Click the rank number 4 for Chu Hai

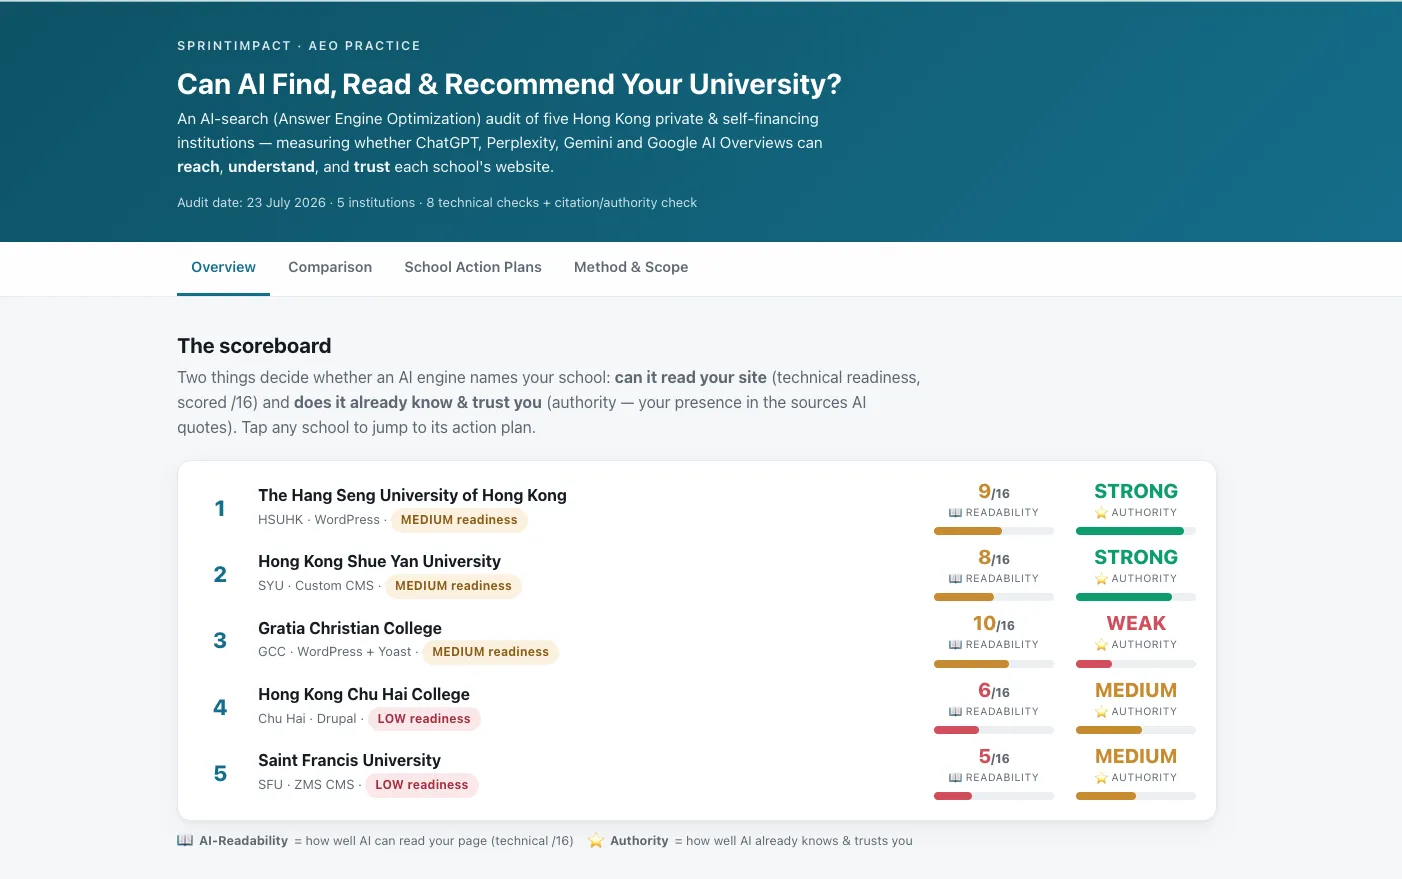(220, 707)
